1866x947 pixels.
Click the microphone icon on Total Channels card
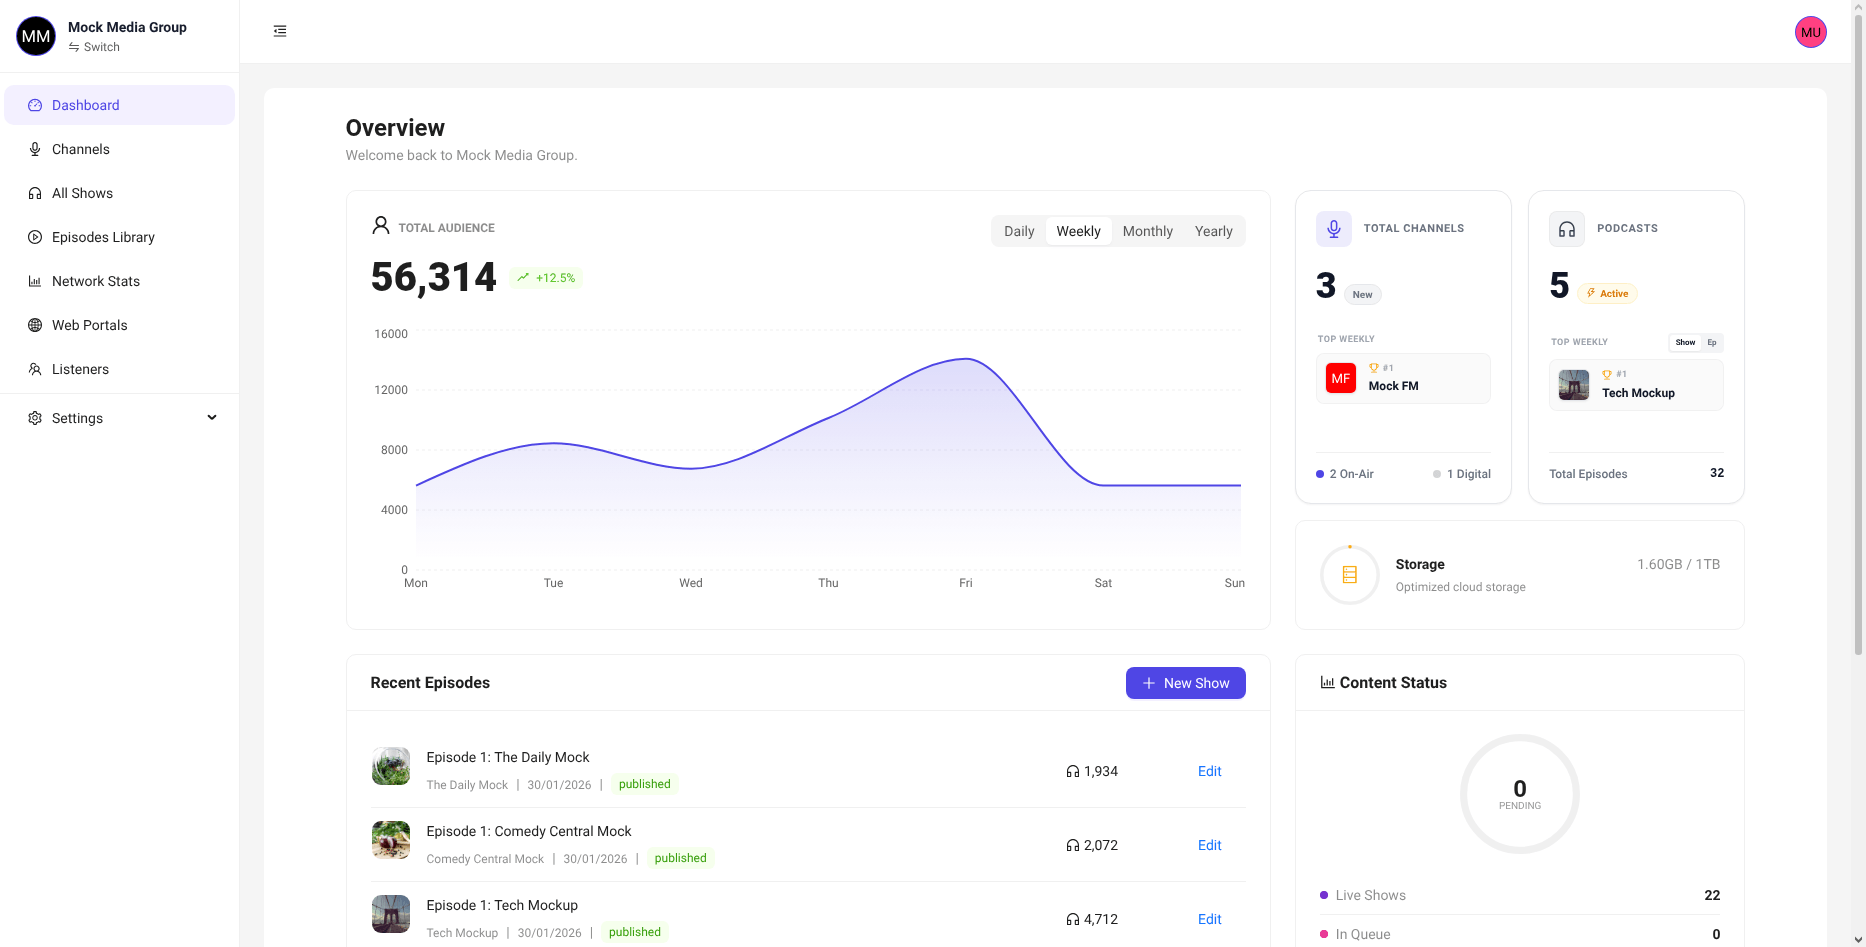point(1333,228)
